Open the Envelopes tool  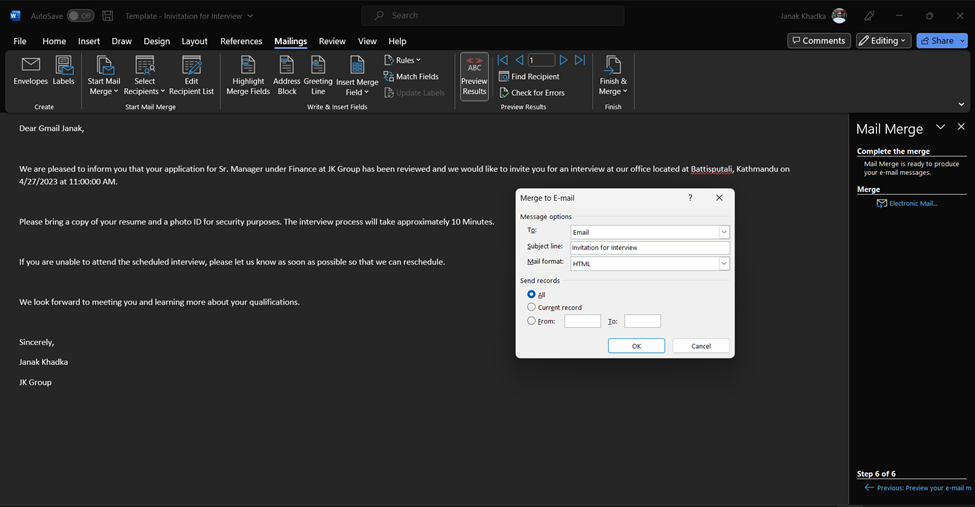pos(30,71)
